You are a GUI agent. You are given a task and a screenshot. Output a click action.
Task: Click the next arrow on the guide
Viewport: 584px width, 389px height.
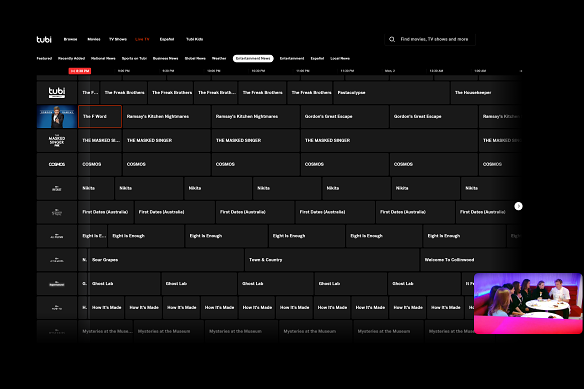click(518, 206)
